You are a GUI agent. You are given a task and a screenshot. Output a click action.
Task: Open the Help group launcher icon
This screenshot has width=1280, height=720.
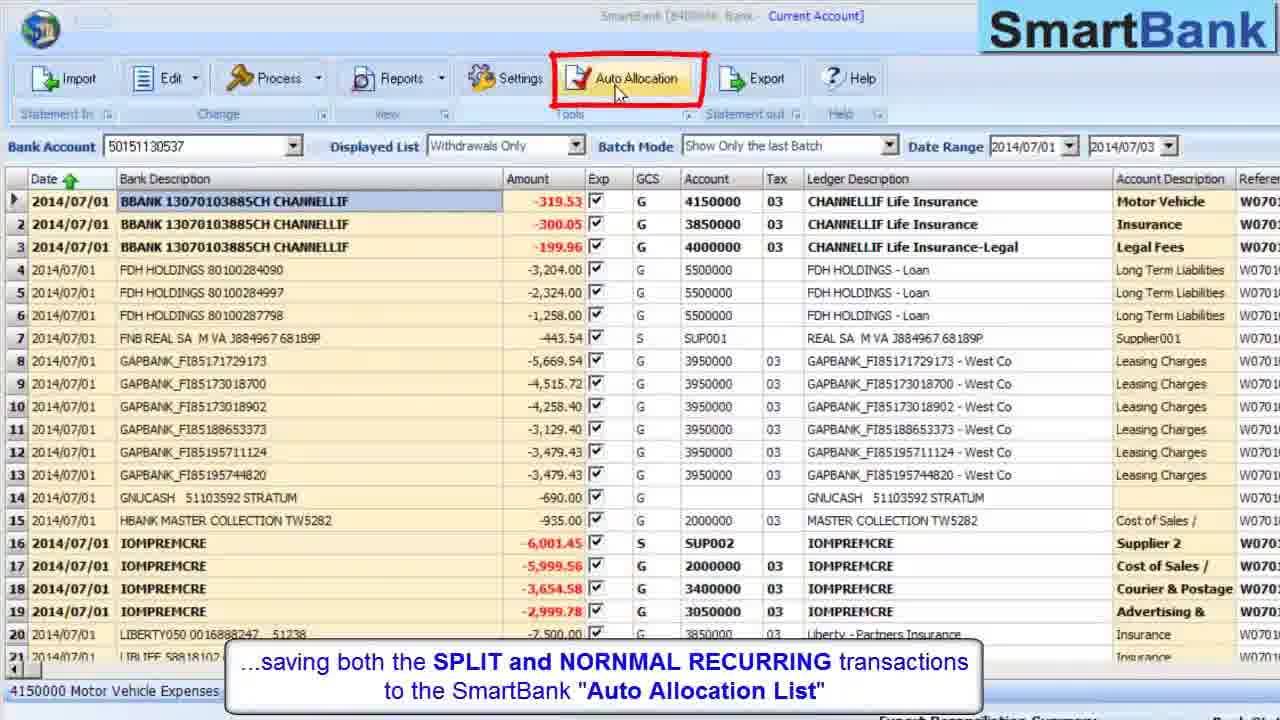[878, 115]
